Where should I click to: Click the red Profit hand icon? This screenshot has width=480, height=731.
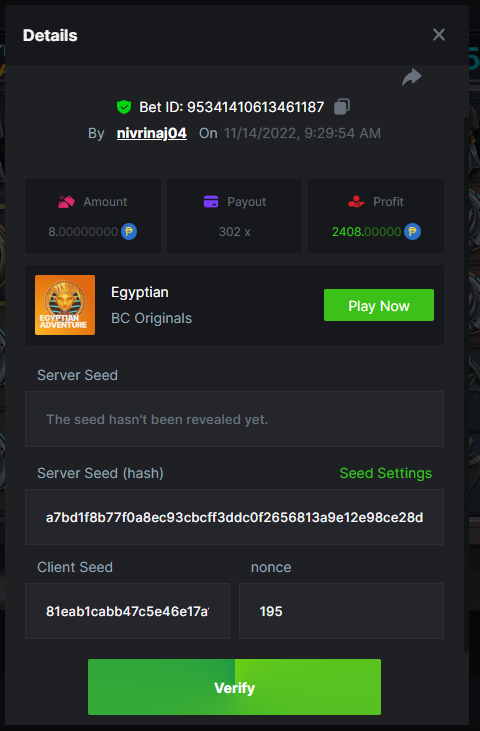357,202
